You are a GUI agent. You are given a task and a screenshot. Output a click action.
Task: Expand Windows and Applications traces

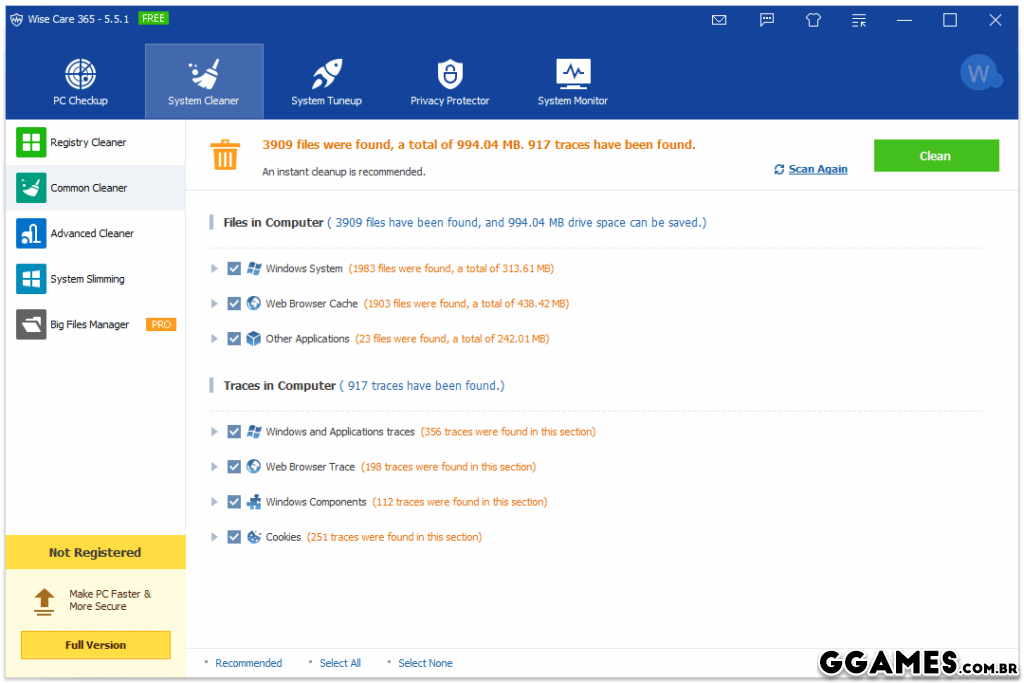pos(214,432)
